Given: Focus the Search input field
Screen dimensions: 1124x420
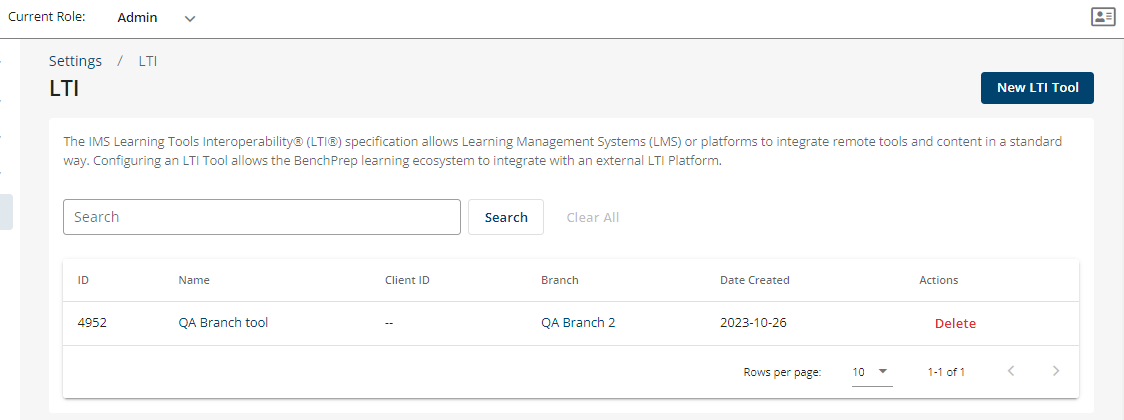Looking at the screenshot, I should (262, 217).
